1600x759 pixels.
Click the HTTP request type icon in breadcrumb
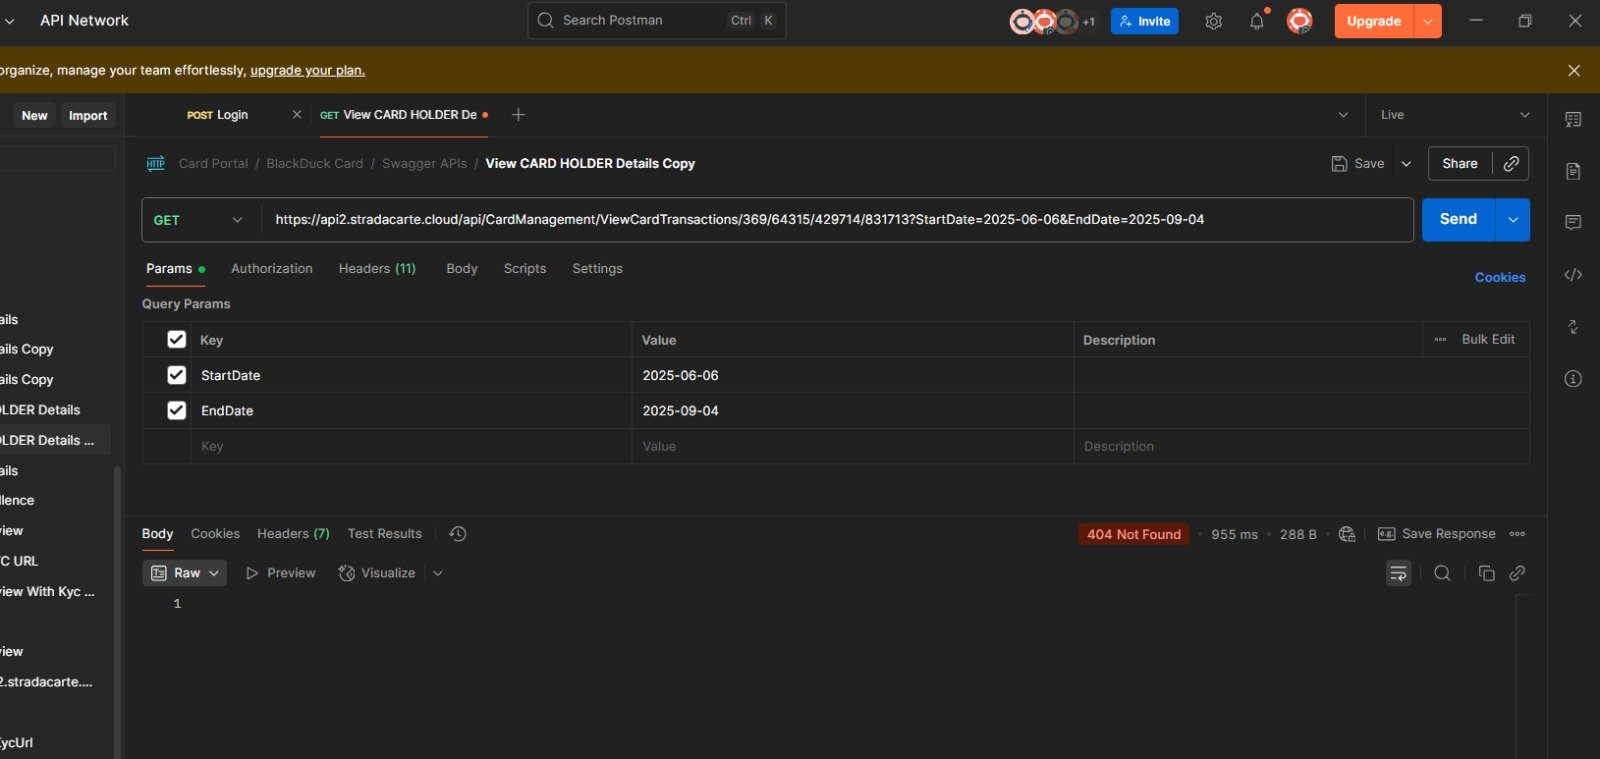pyautogui.click(x=156, y=163)
